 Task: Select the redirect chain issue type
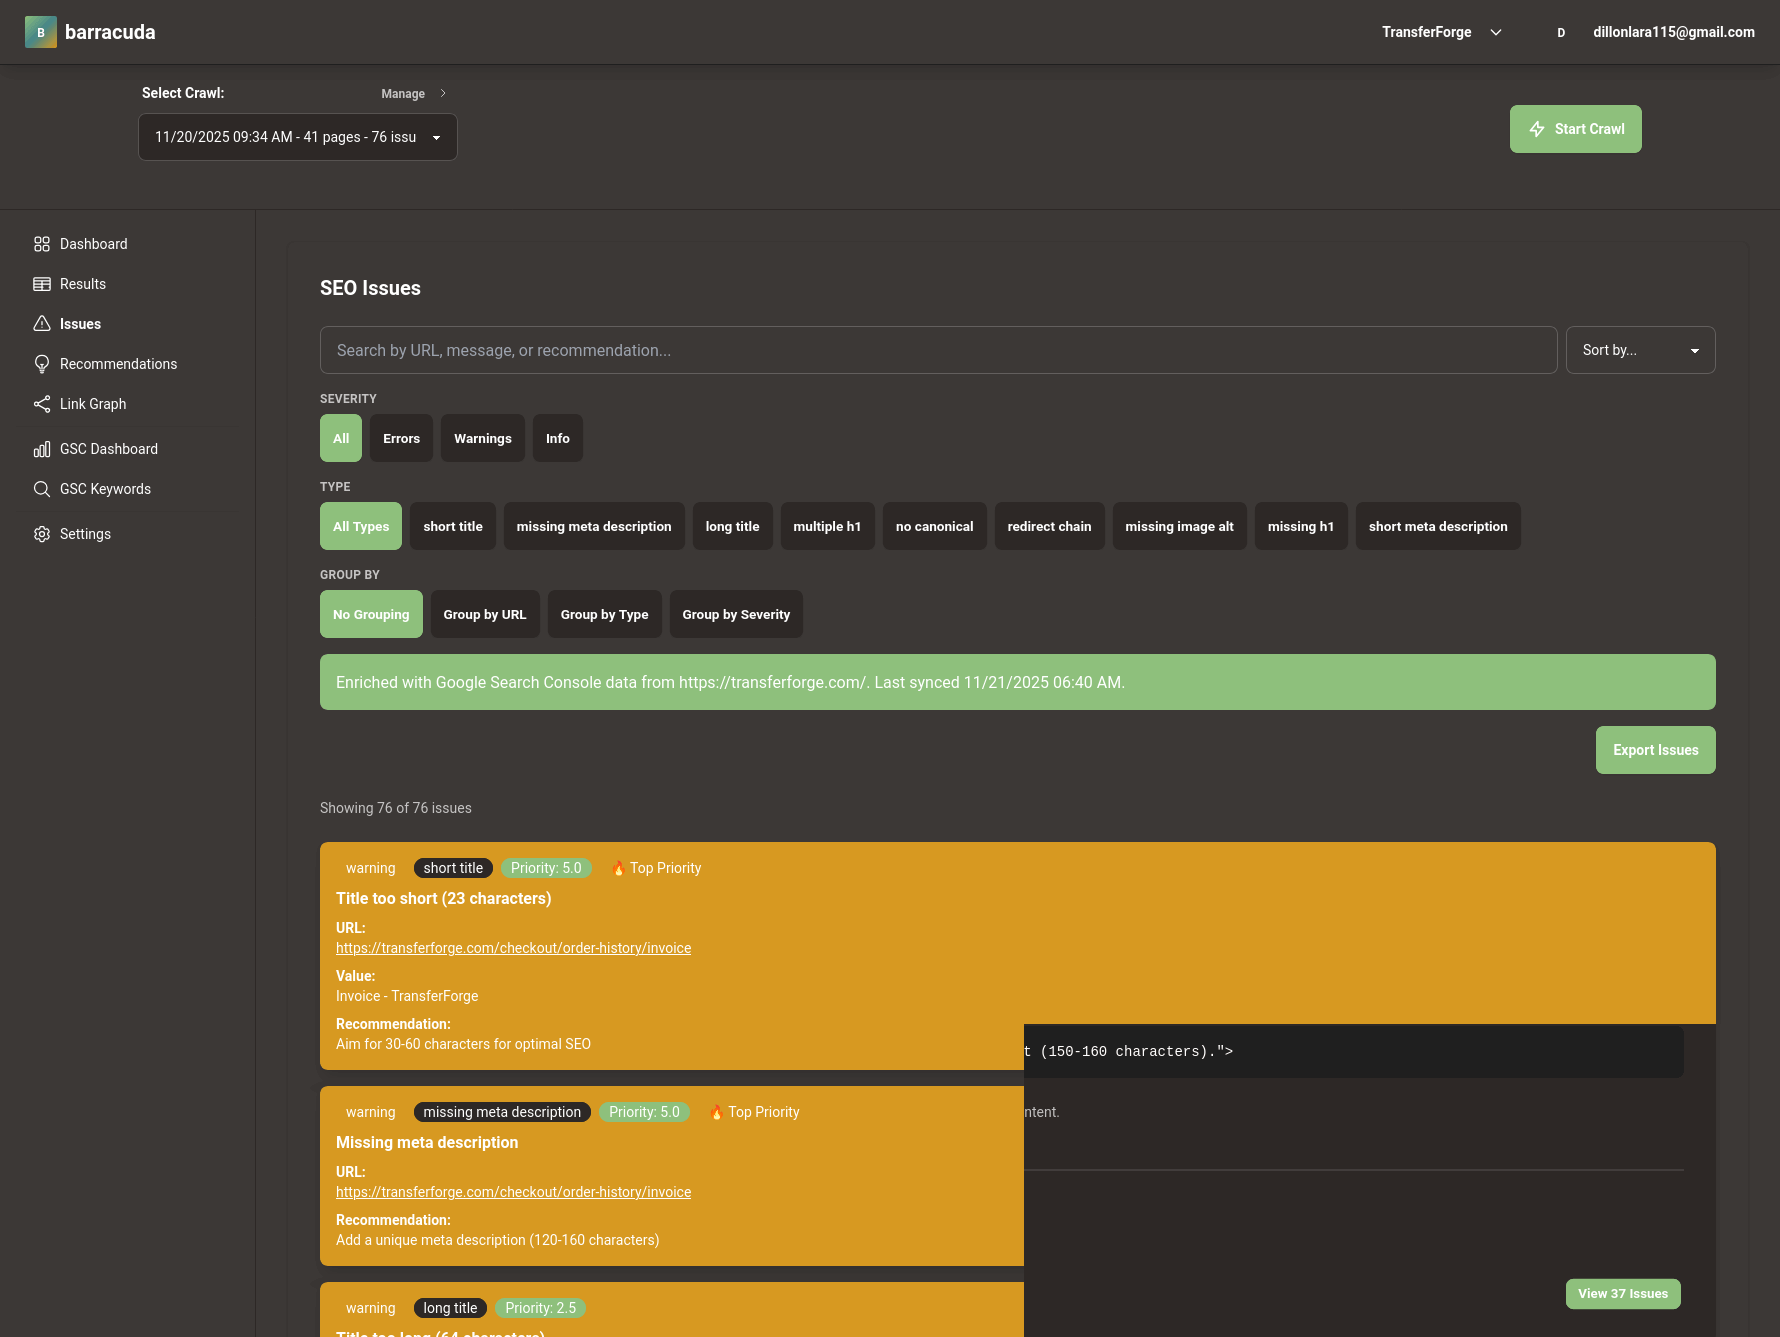(1049, 526)
